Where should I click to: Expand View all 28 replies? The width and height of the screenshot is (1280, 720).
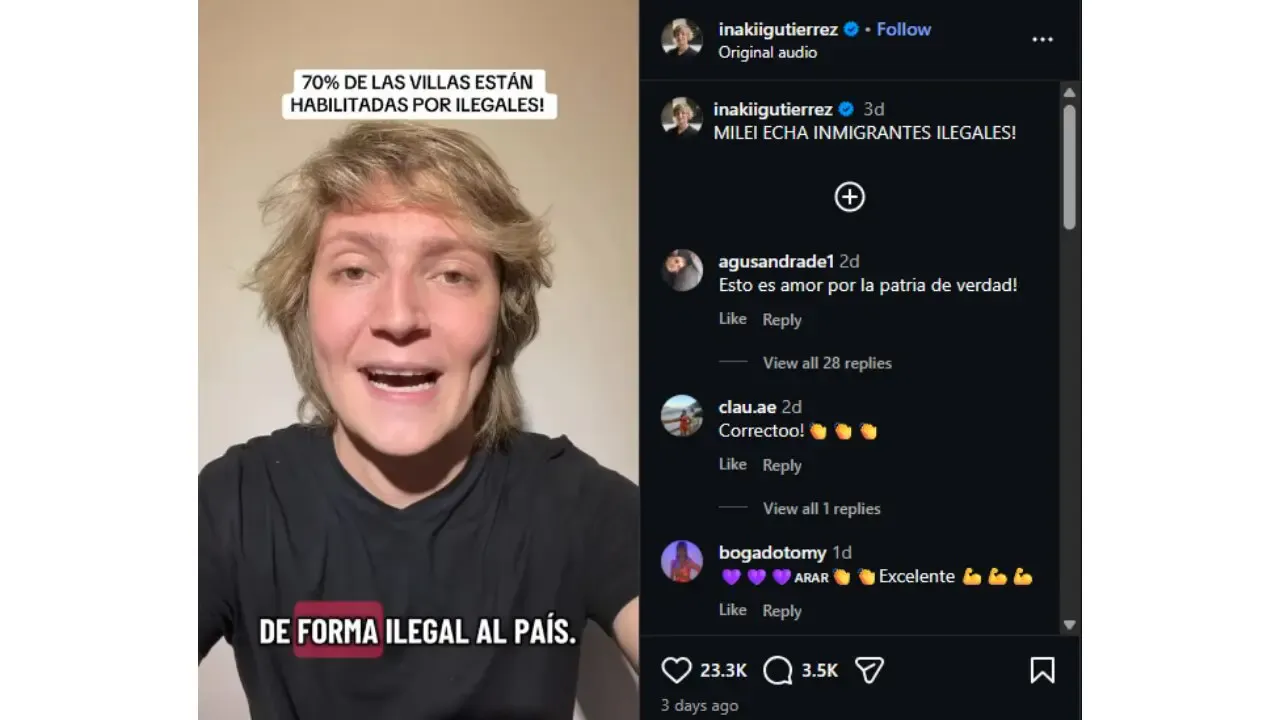827,363
